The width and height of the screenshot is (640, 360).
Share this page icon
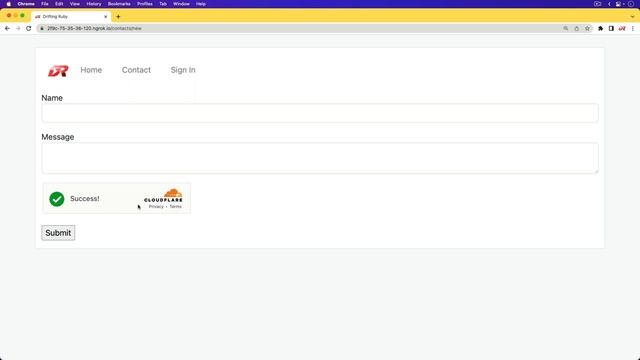[x=576, y=29]
